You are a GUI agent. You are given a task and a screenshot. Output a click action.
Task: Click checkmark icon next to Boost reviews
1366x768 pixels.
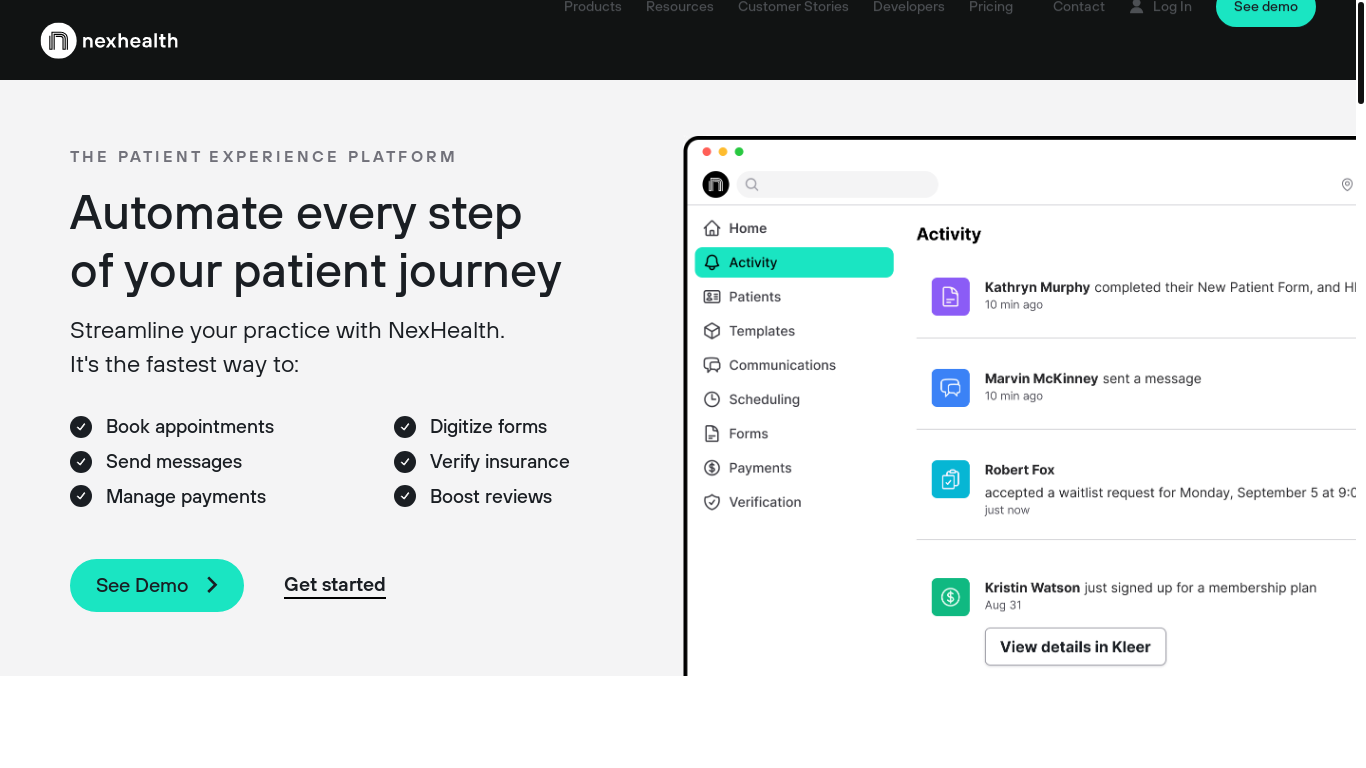pyautogui.click(x=405, y=497)
